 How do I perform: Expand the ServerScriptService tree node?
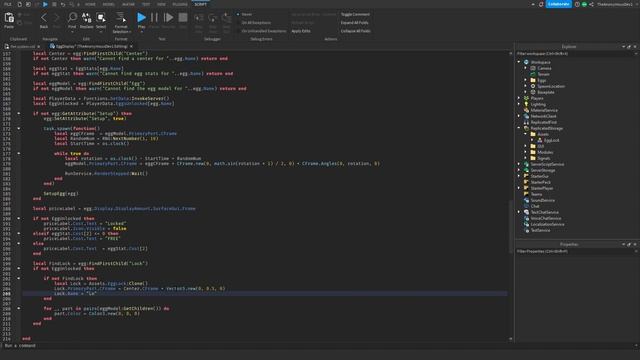(x=519, y=164)
